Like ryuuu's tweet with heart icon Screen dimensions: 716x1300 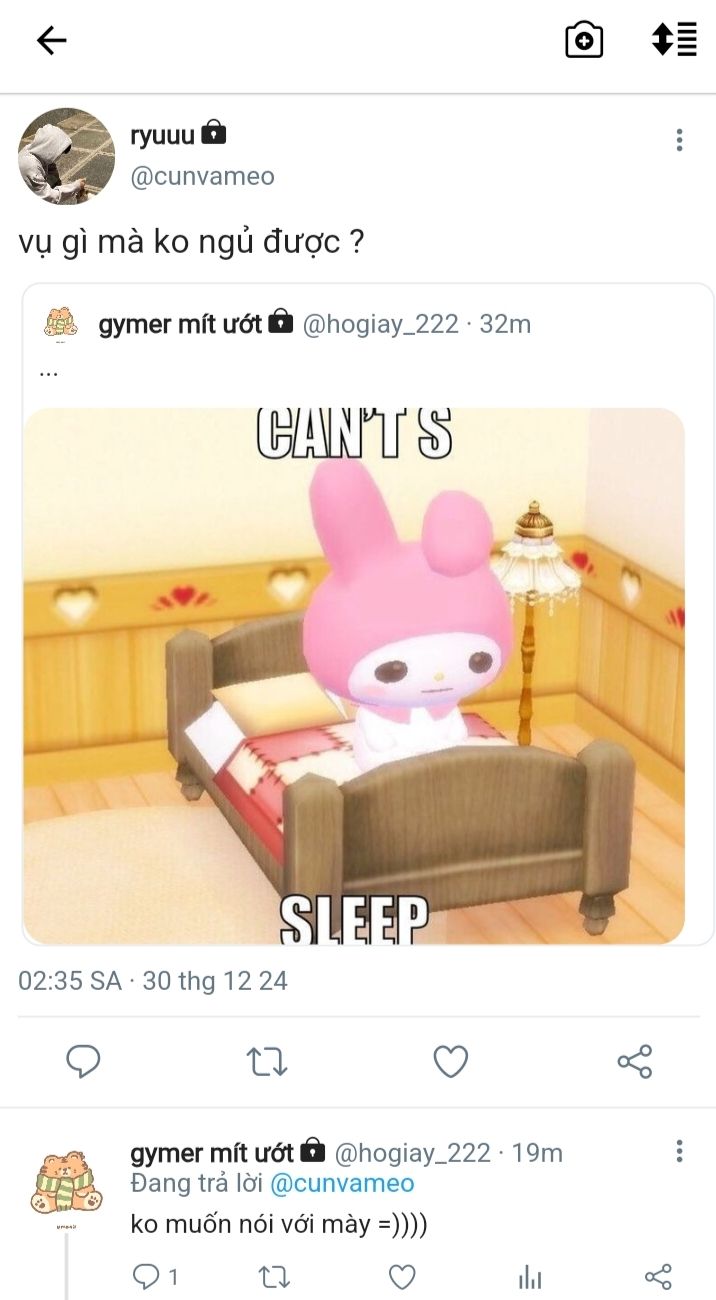coord(450,1061)
